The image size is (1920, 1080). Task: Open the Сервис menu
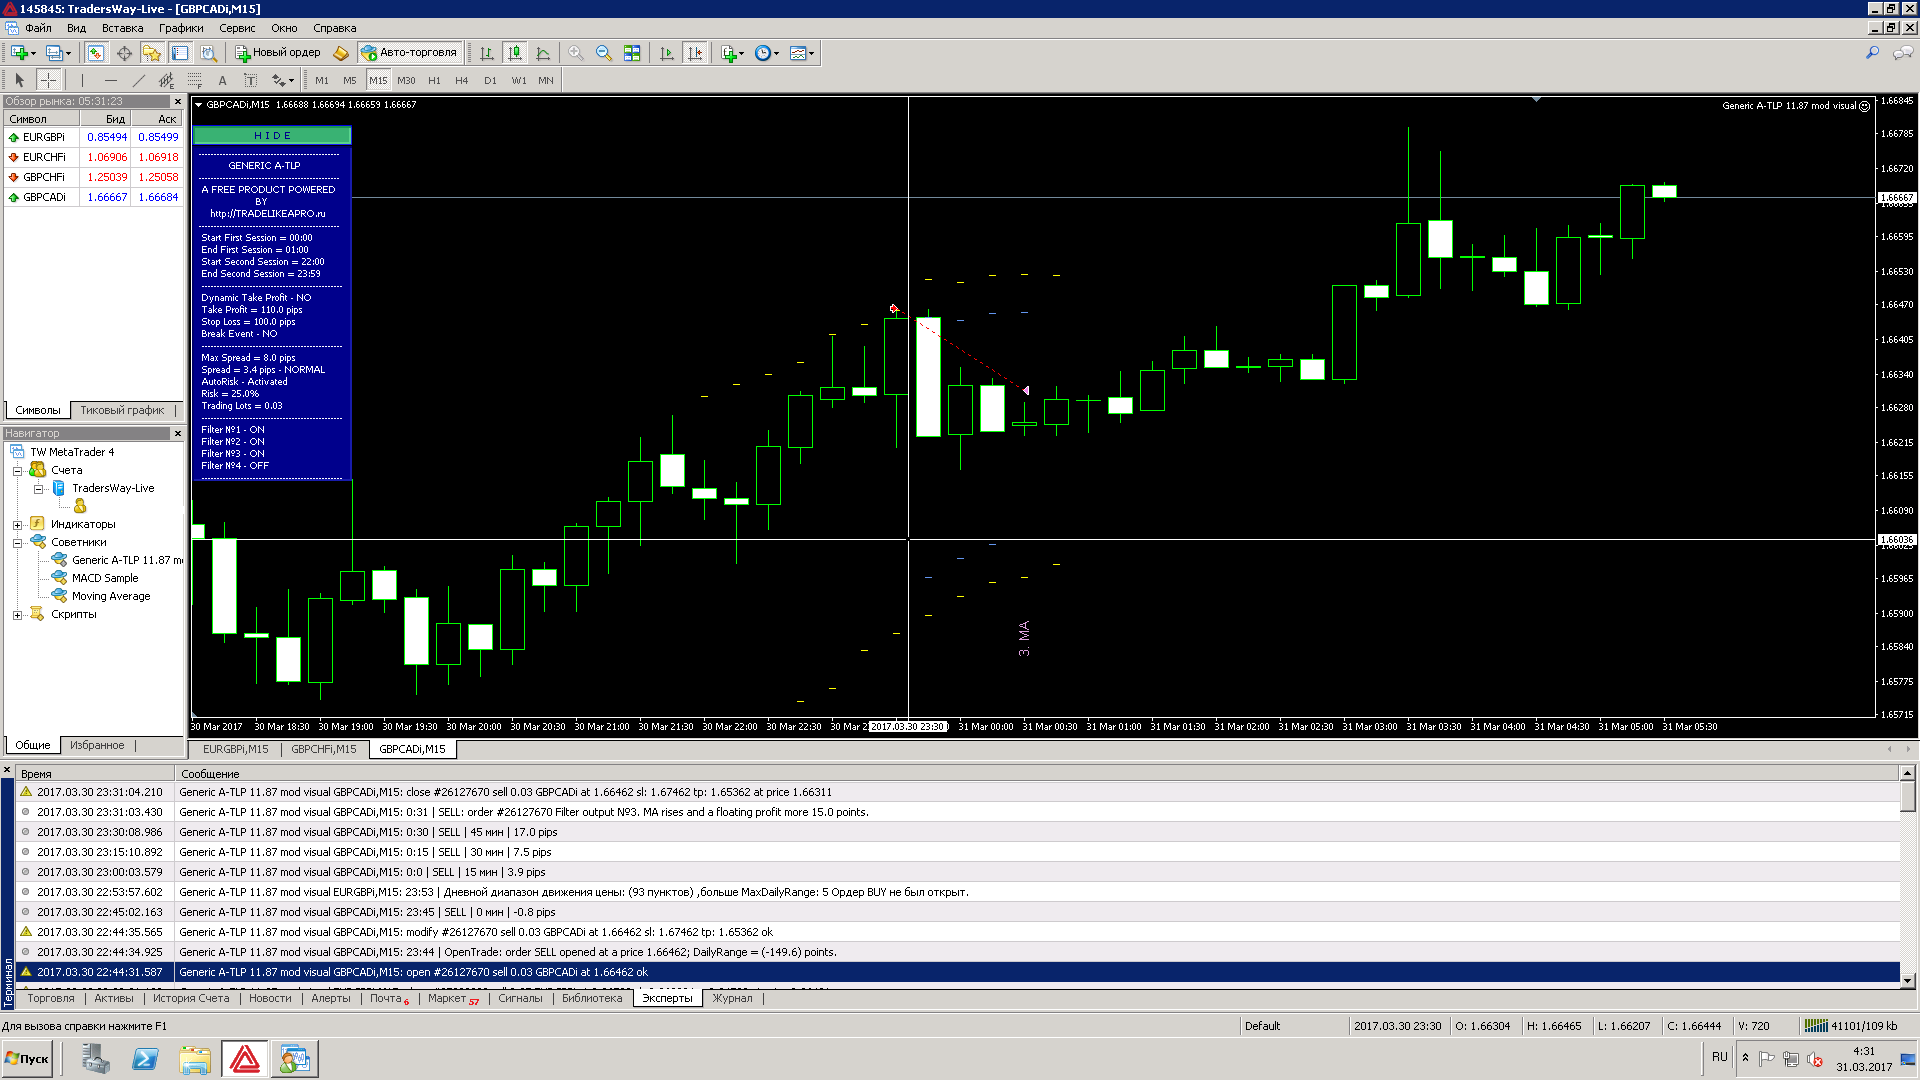(237, 28)
